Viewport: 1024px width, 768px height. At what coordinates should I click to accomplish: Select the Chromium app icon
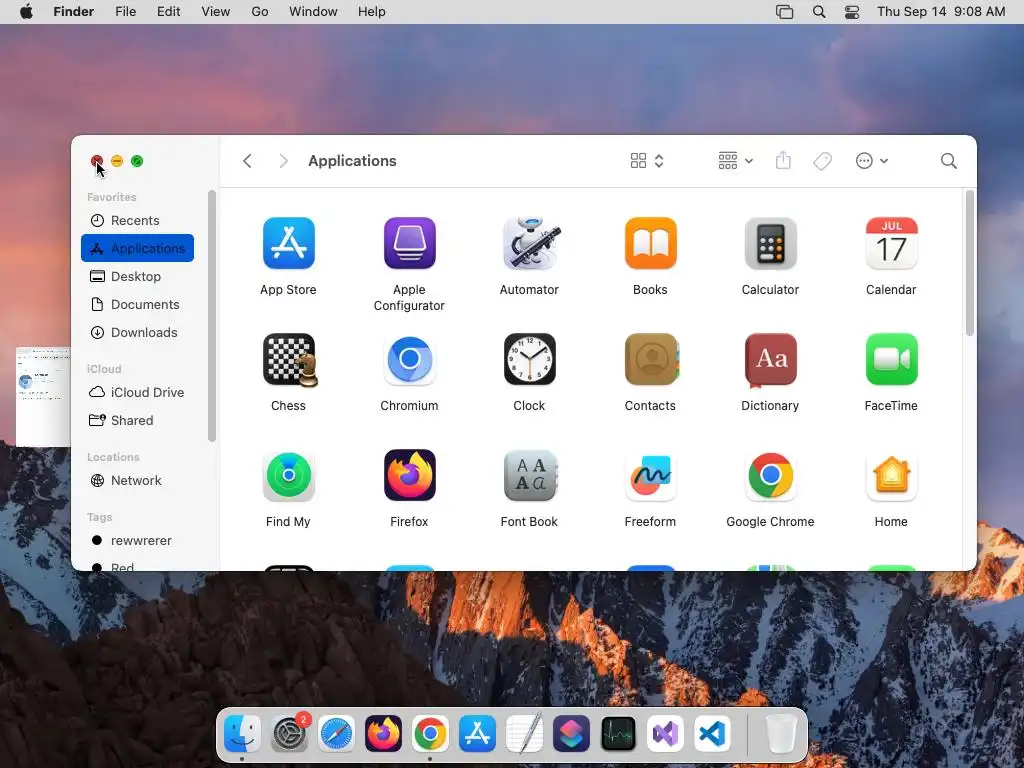point(409,359)
